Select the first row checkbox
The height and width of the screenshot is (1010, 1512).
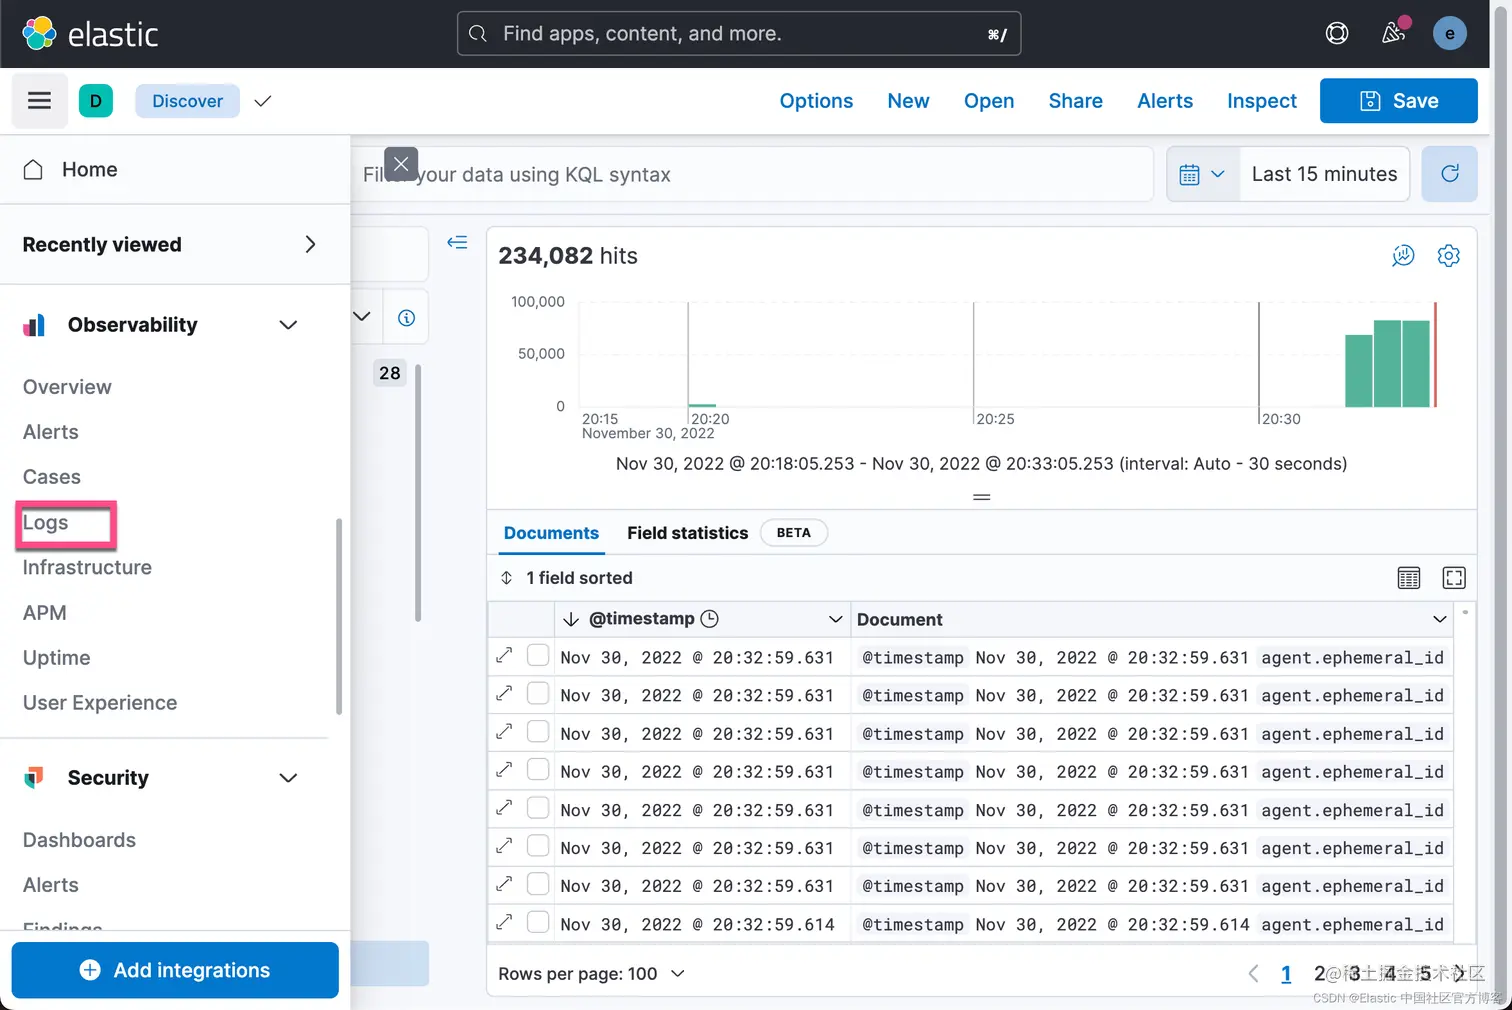[538, 655]
